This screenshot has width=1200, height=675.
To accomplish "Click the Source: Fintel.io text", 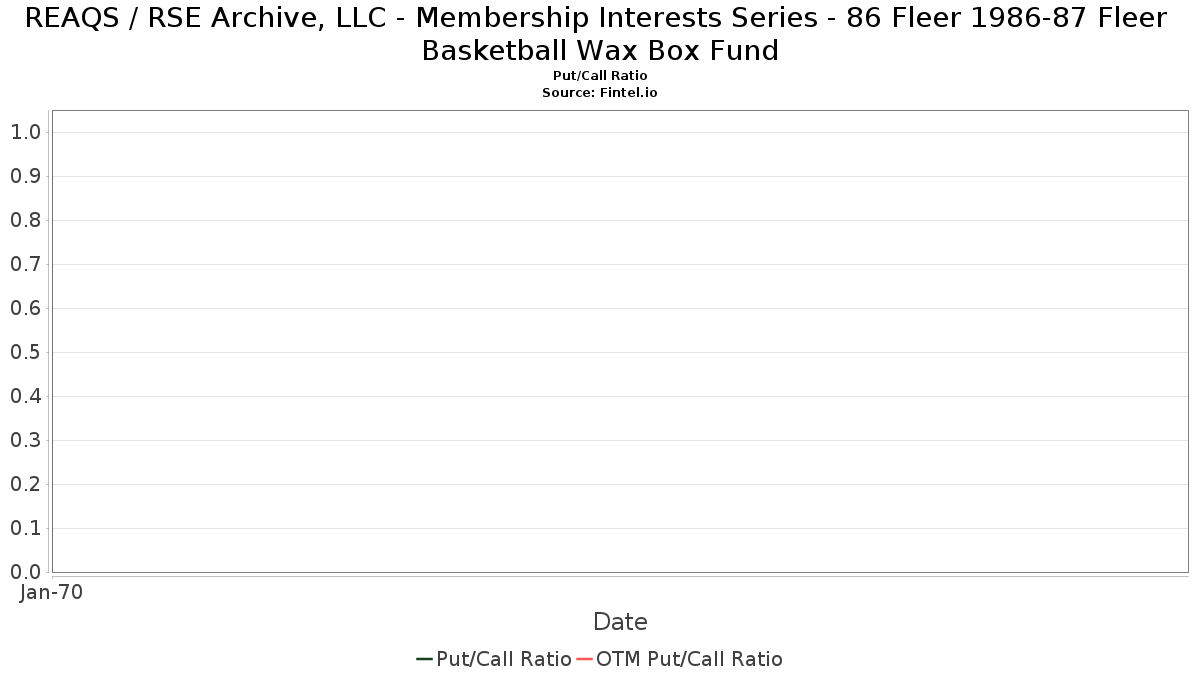I will 600,92.
